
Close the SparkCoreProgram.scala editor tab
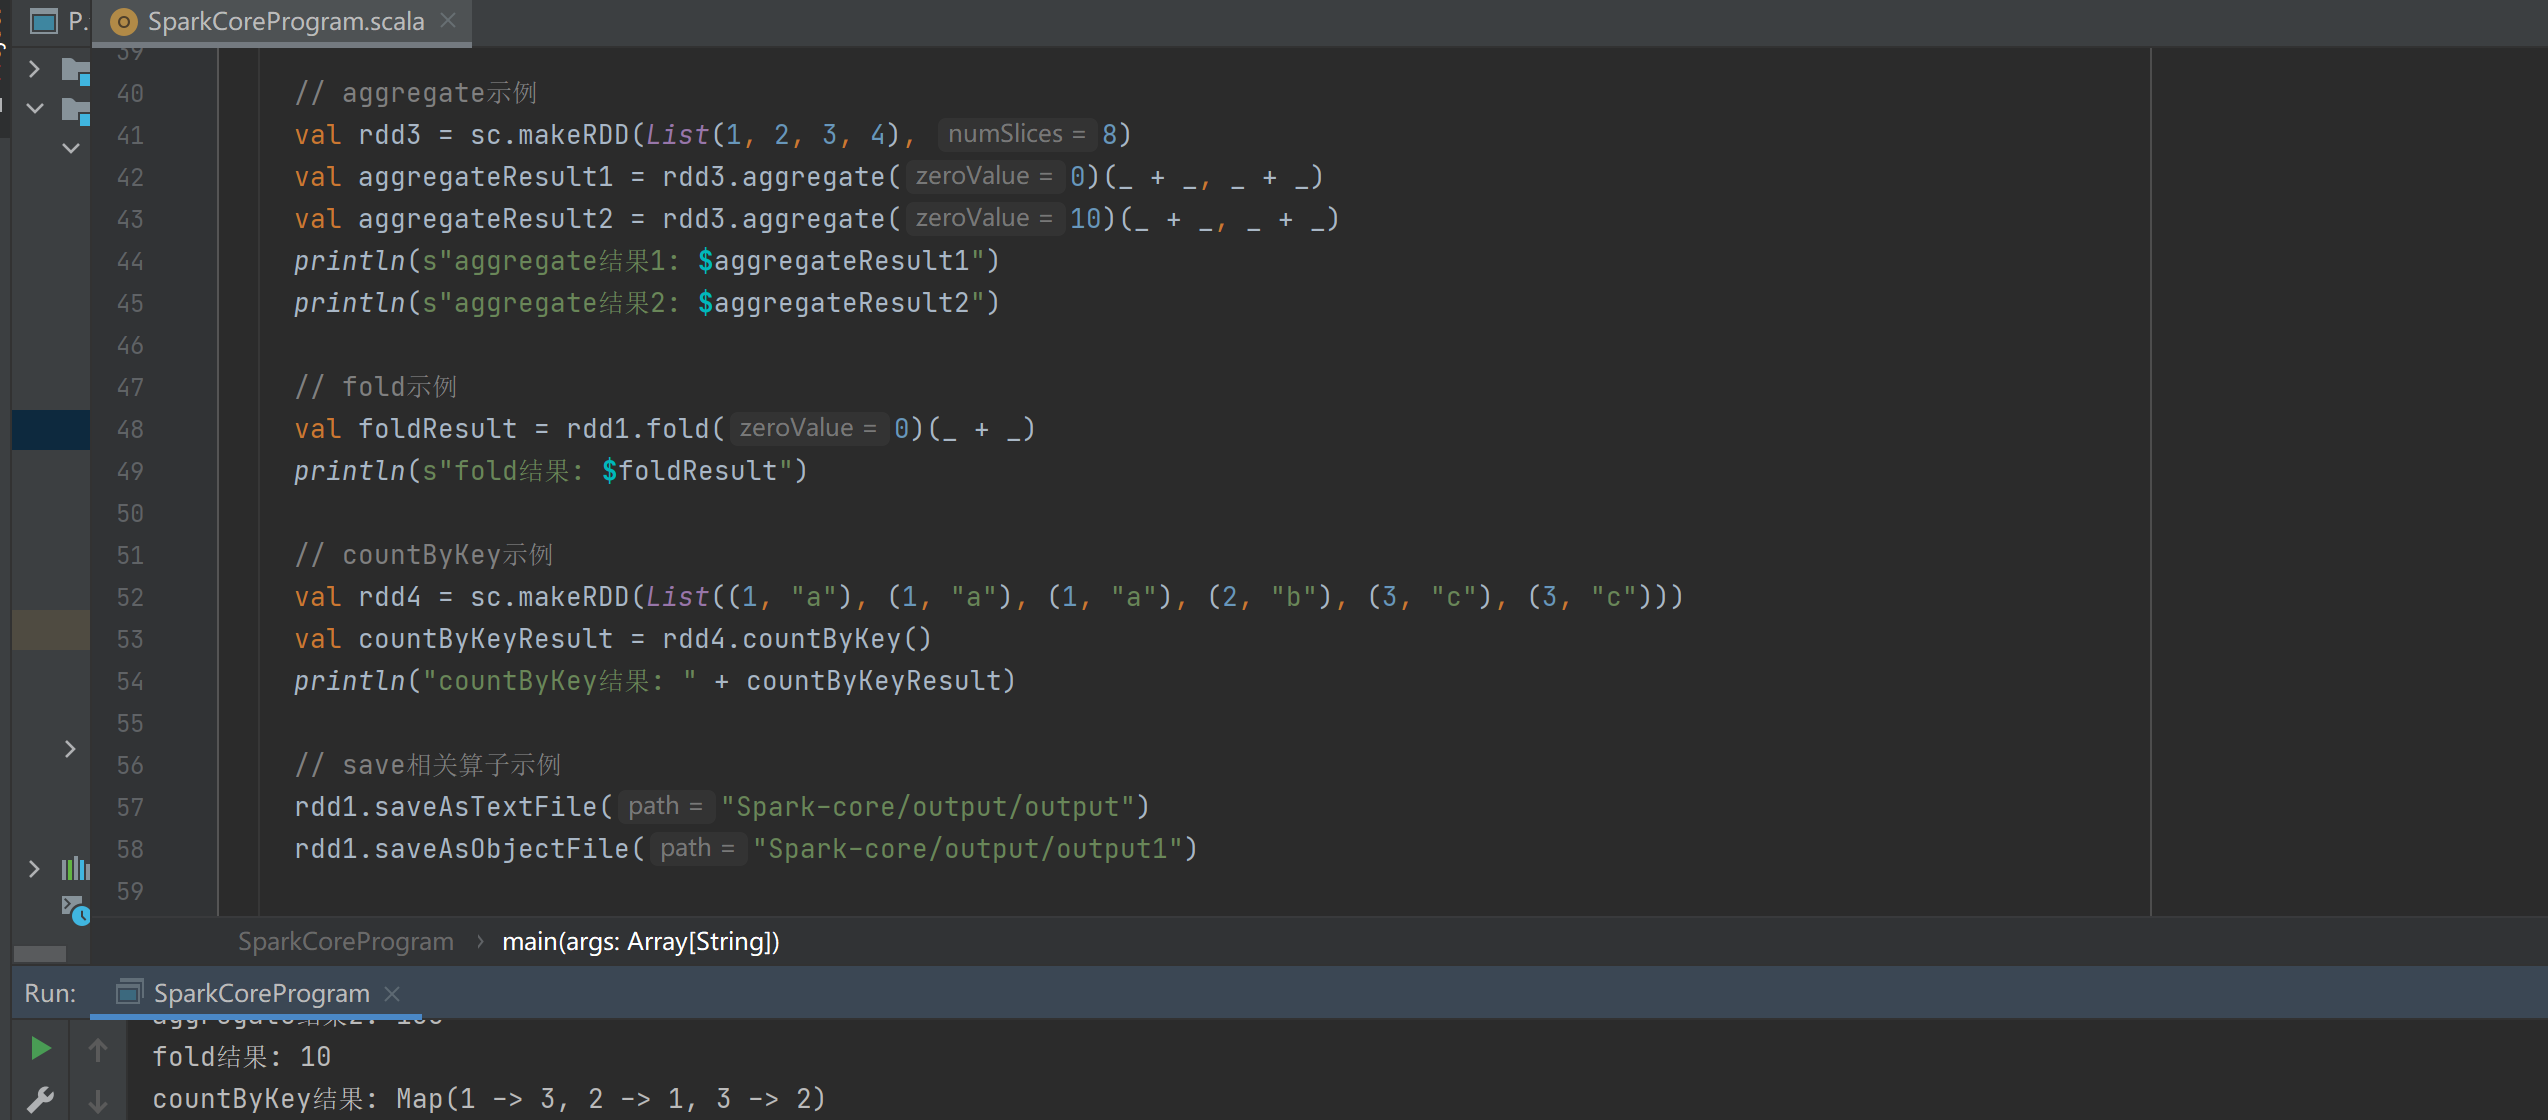pyautogui.click(x=448, y=20)
